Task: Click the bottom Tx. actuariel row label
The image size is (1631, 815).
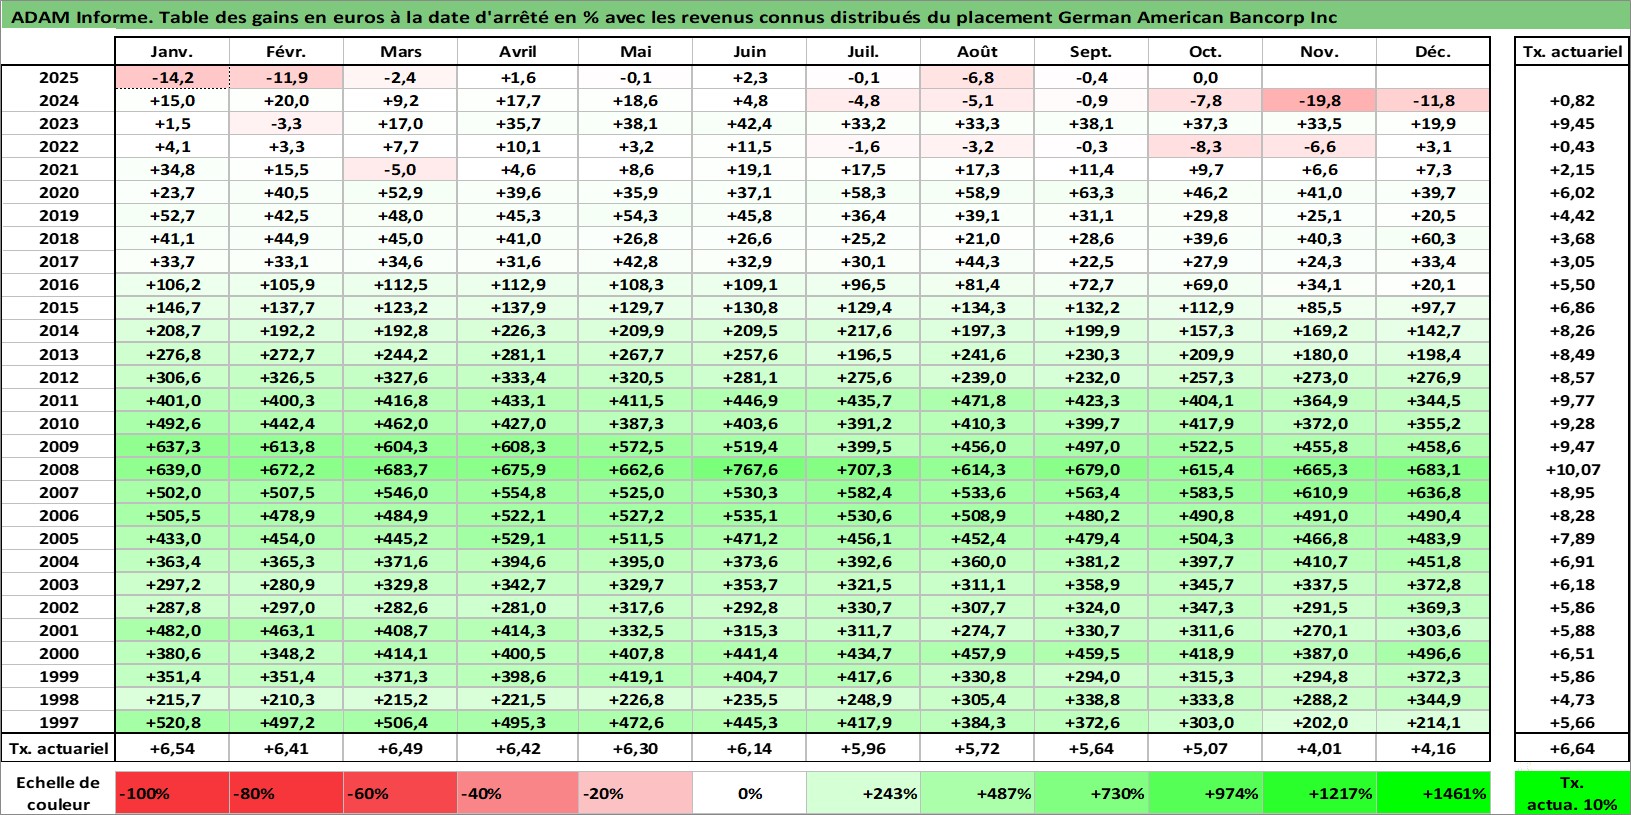Action: 58,748
